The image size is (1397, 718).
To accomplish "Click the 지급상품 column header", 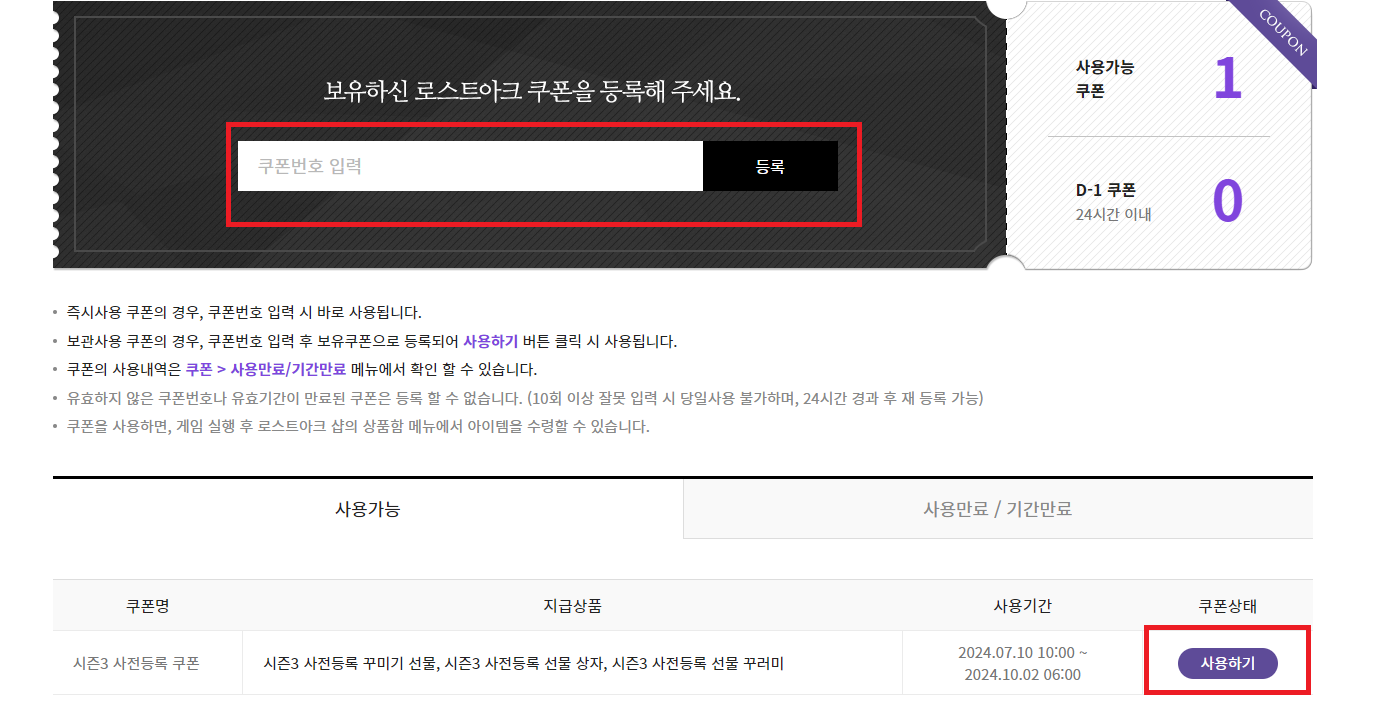I will pos(572,606).
